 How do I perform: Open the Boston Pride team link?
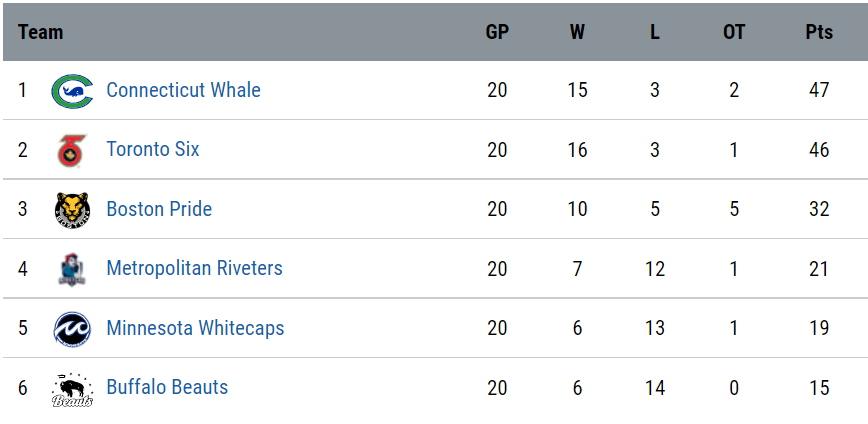click(x=159, y=209)
